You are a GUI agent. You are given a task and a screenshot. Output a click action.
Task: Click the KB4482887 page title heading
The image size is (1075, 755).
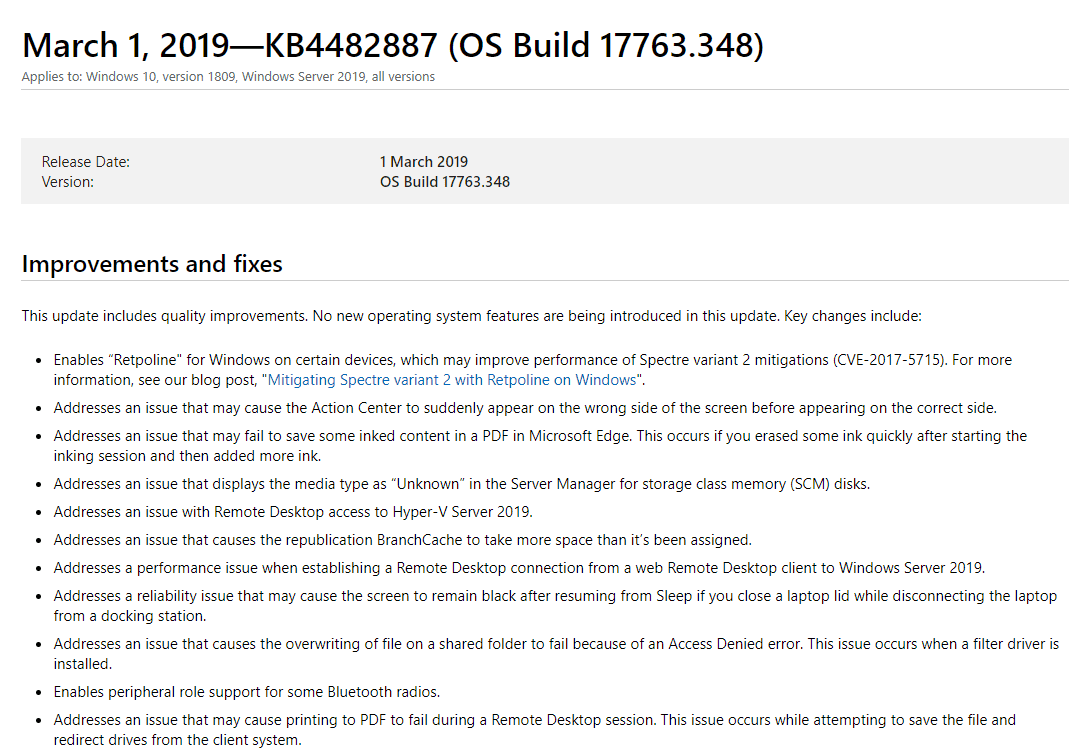393,45
